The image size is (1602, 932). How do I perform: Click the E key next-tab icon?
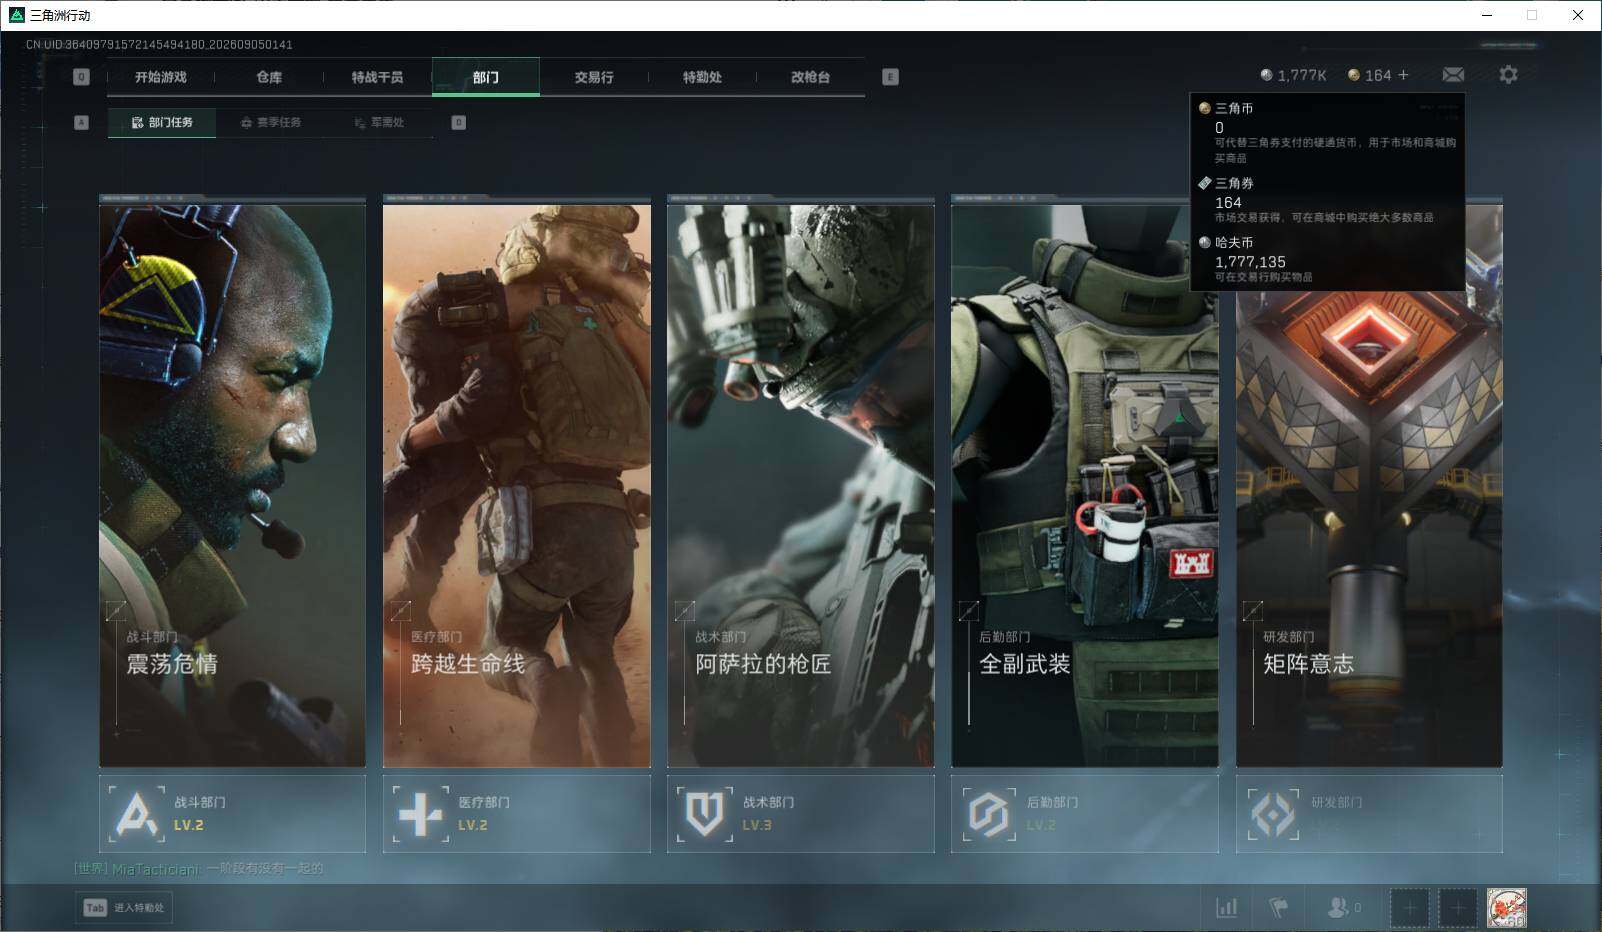[x=890, y=77]
